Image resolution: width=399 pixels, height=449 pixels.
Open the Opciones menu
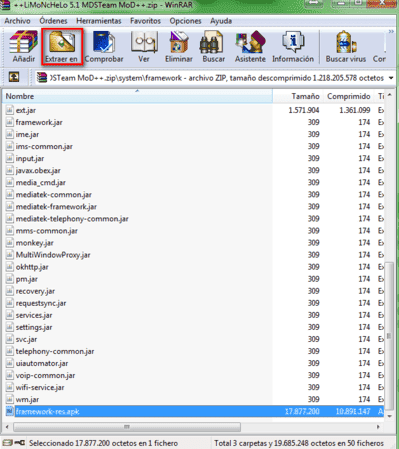185,21
